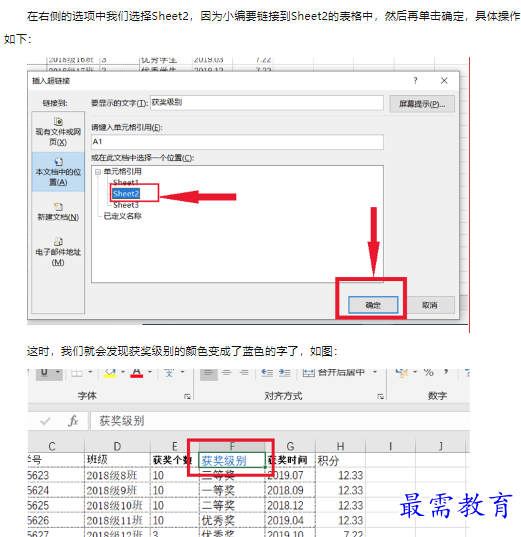Click the cell 2018级10班

pyautogui.click(x=117, y=505)
